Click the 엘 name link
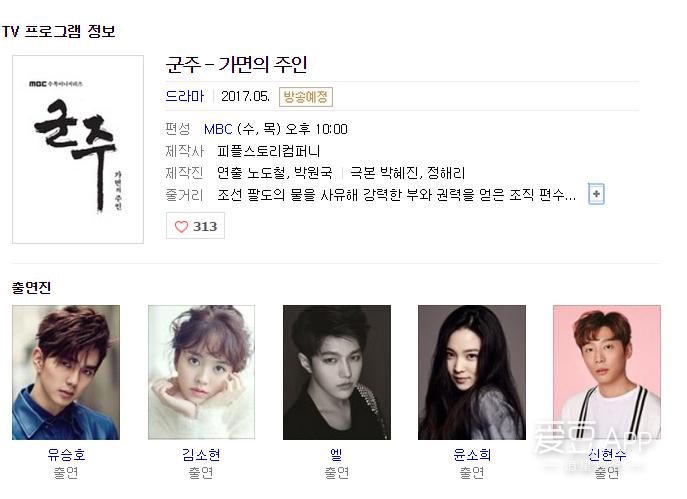The height and width of the screenshot is (499, 687). click(336, 454)
